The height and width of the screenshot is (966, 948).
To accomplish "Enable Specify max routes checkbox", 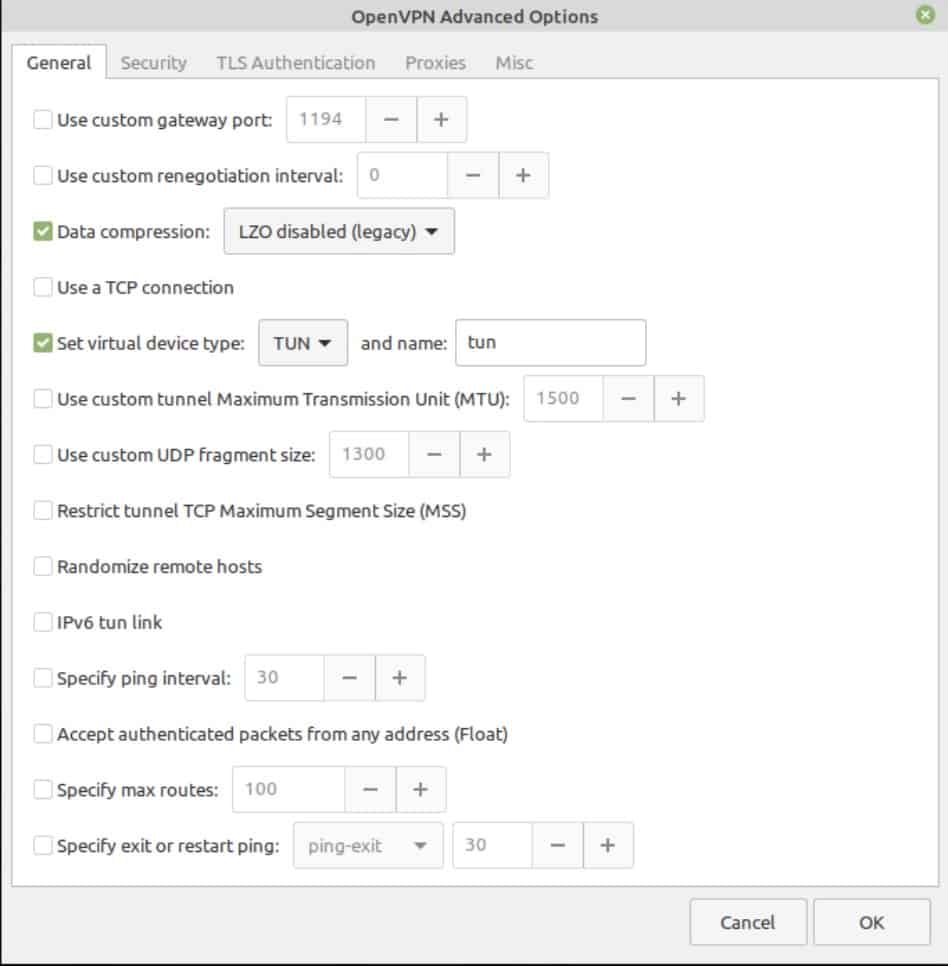I will 43,790.
